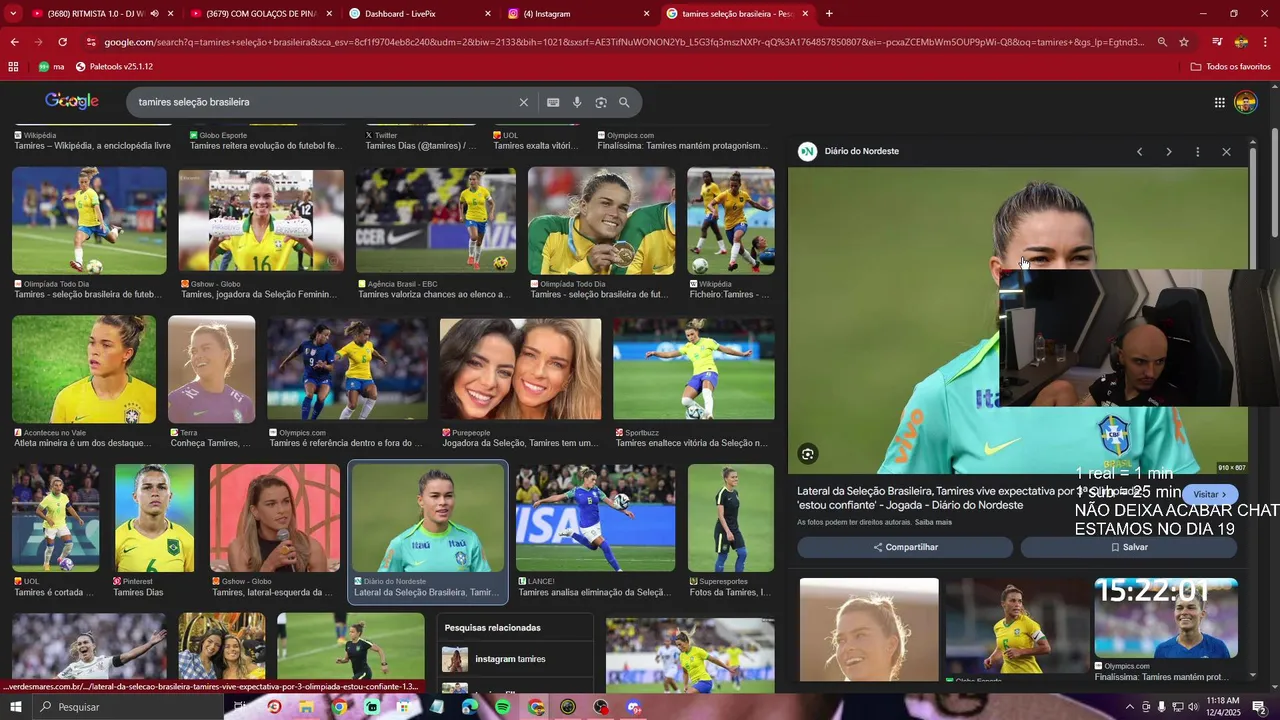Close the image preview panel
The image size is (1280, 720).
click(1226, 152)
